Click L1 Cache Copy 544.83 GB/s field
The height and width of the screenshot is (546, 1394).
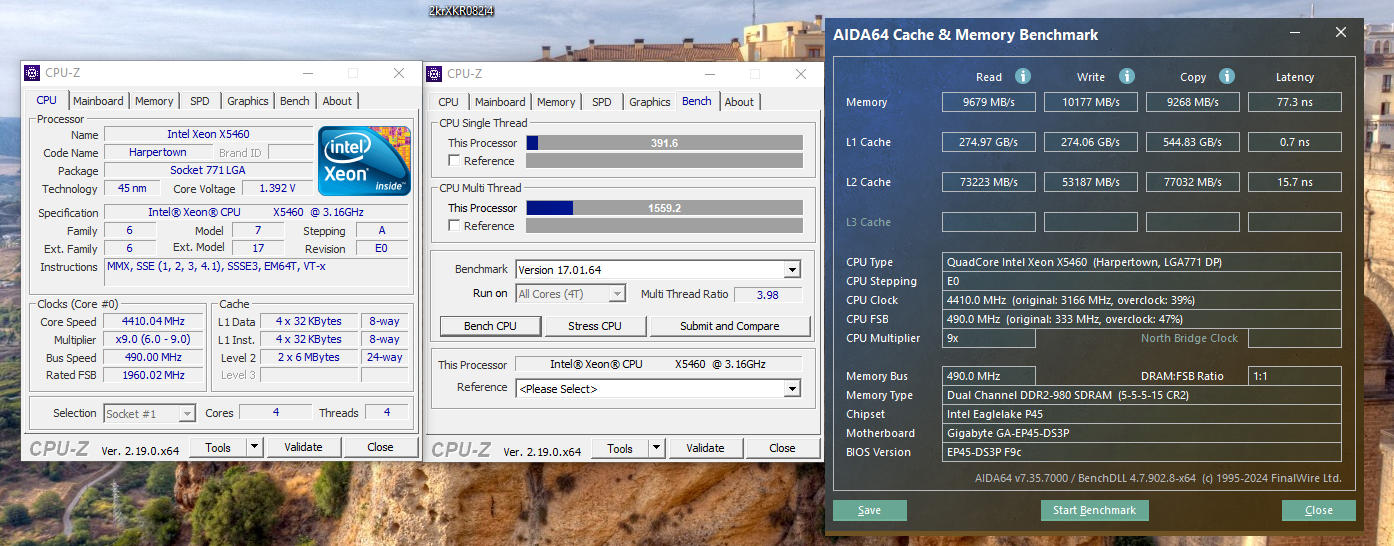tap(1193, 142)
